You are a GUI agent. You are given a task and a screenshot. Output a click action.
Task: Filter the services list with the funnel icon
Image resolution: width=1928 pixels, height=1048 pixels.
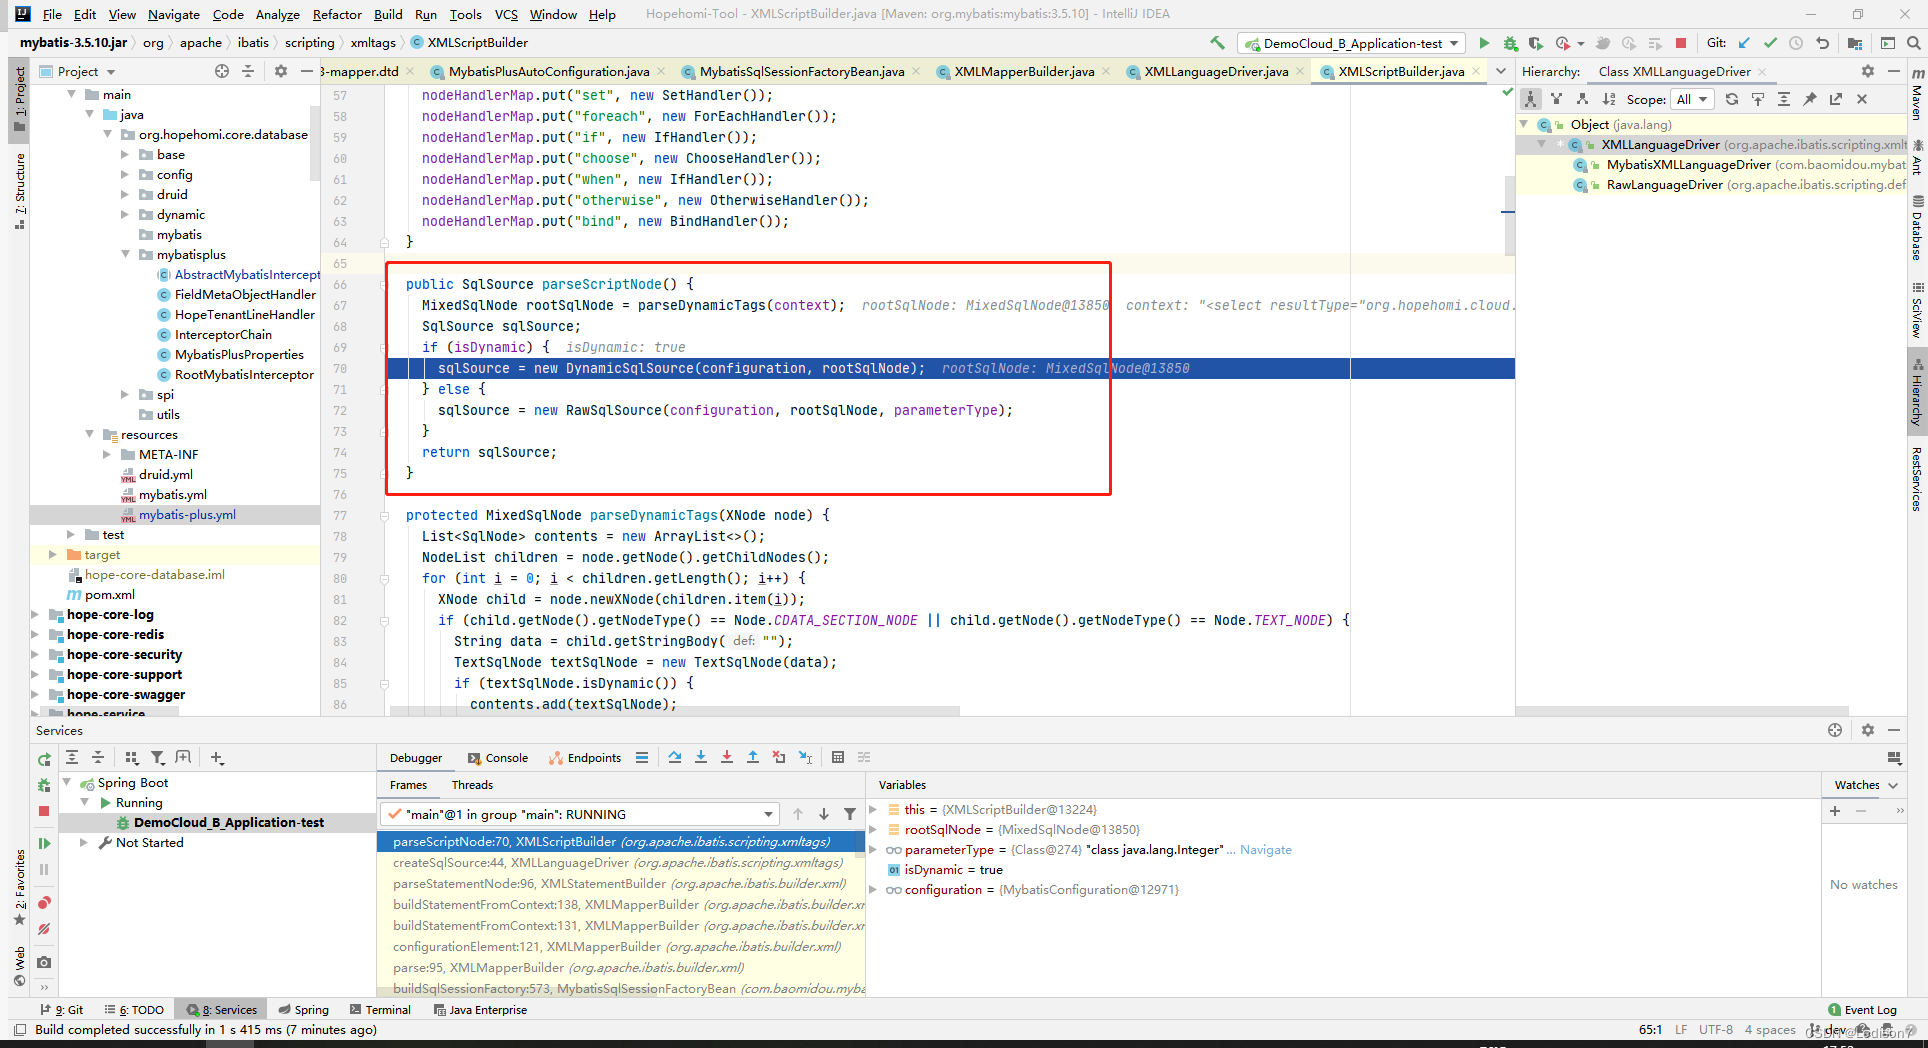coord(158,758)
